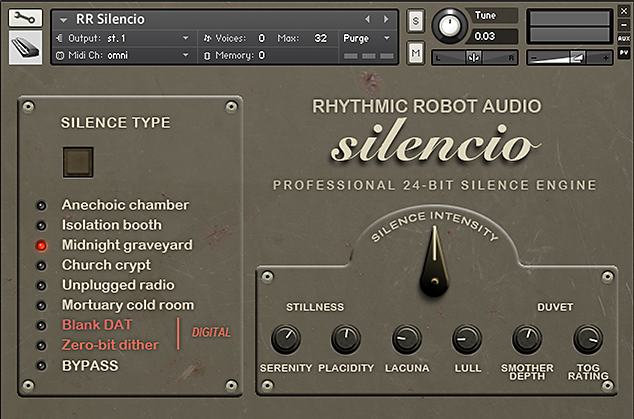Close the instrument with X button
This screenshot has height=419, width=634.
coord(624,12)
